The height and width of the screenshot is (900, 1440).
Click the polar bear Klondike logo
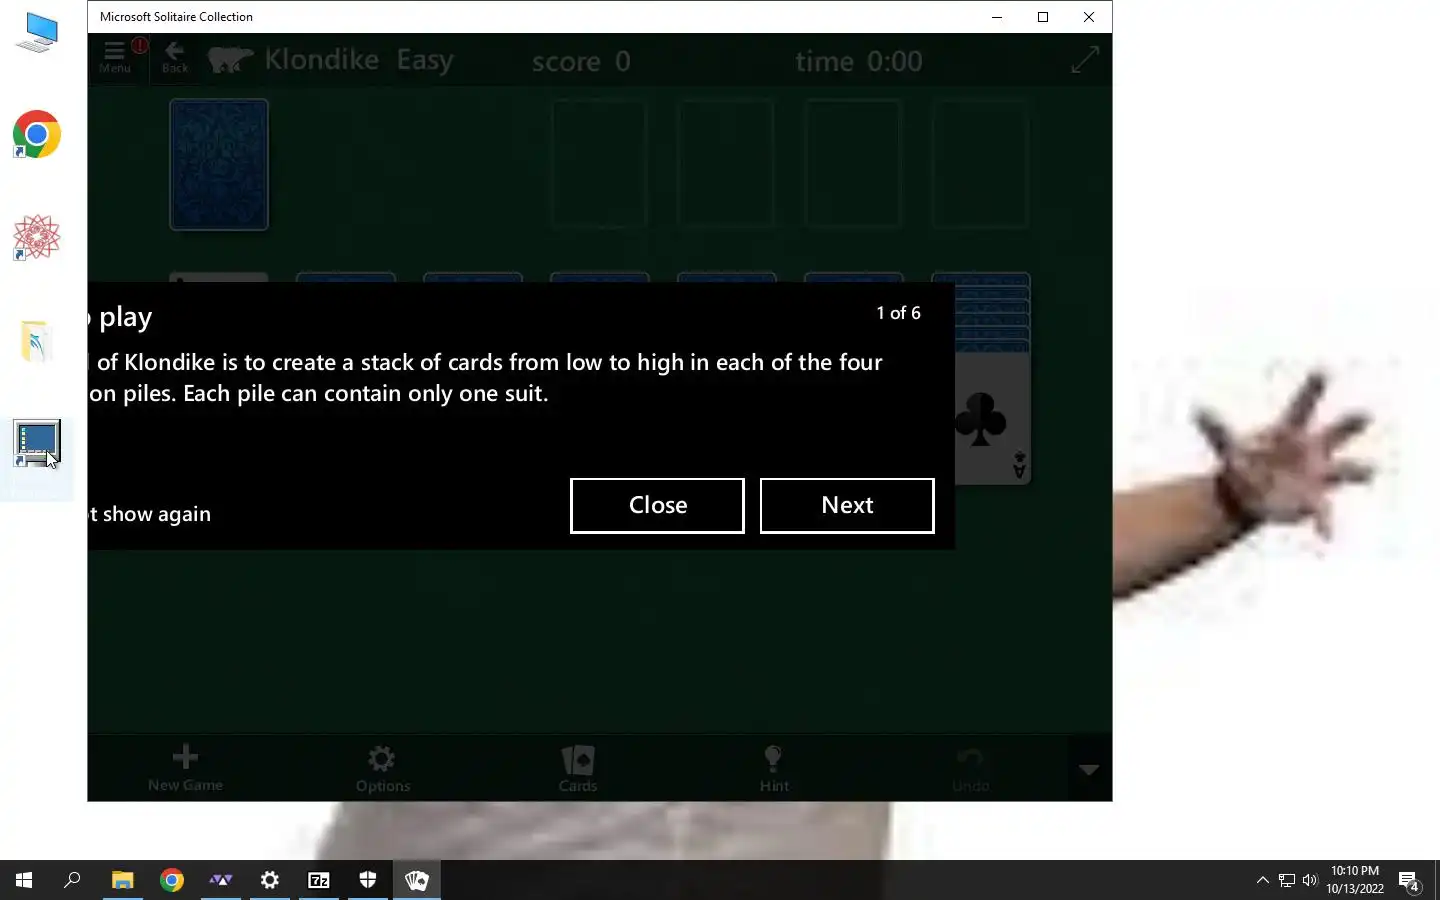point(230,60)
